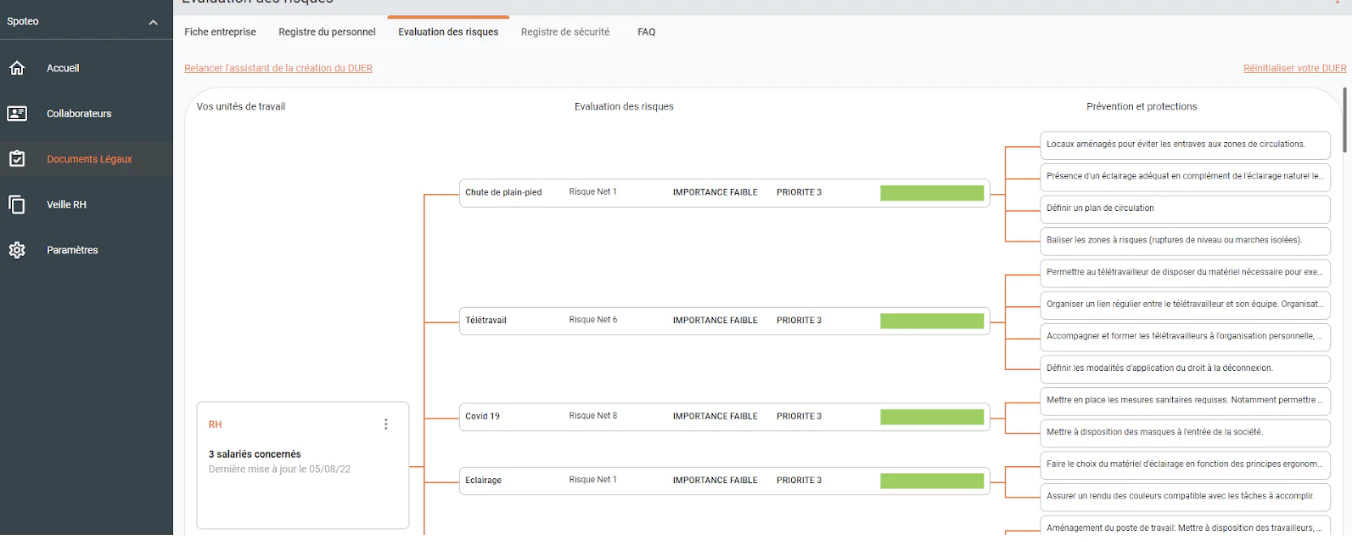Image resolution: width=1352 pixels, height=542 pixels.
Task: Open Mettre à disposition des masques measure
Action: click(x=1185, y=433)
